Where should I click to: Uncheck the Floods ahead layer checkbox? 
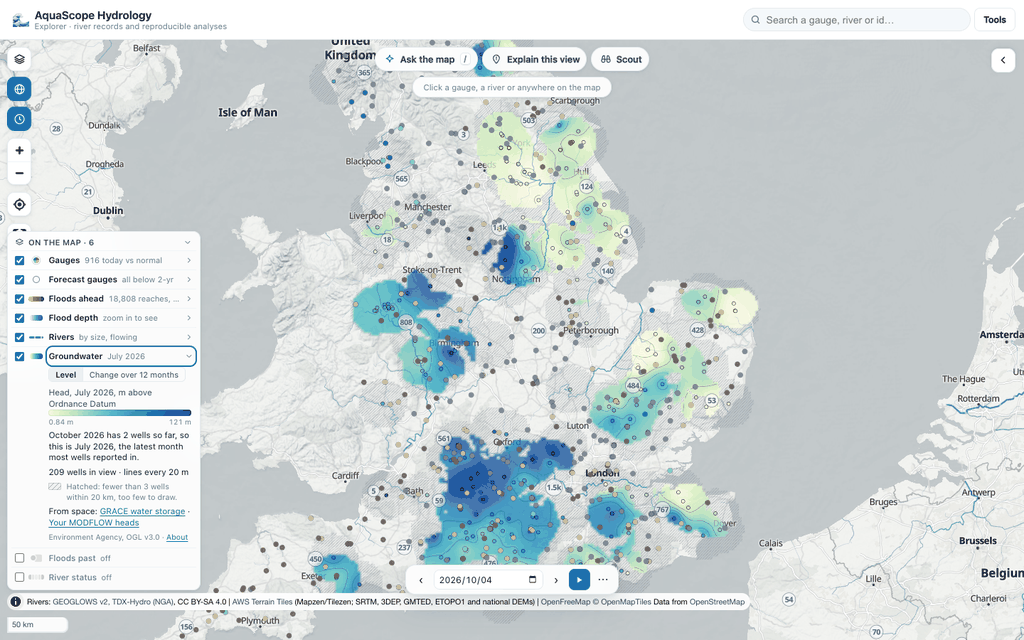pos(20,299)
